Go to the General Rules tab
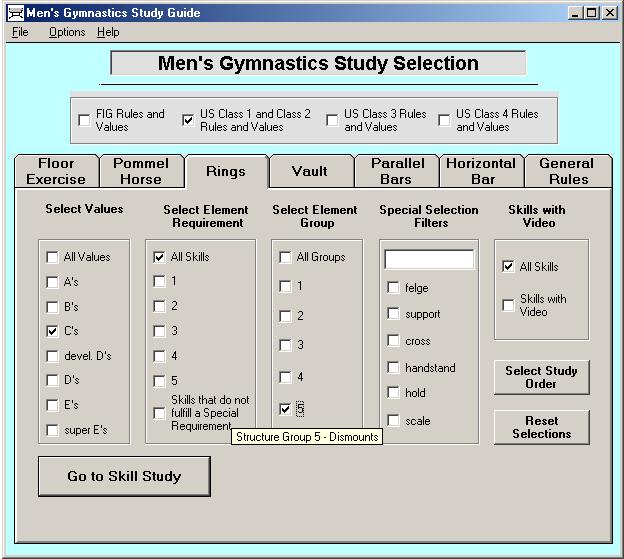This screenshot has height=559, width=624. tap(567, 171)
